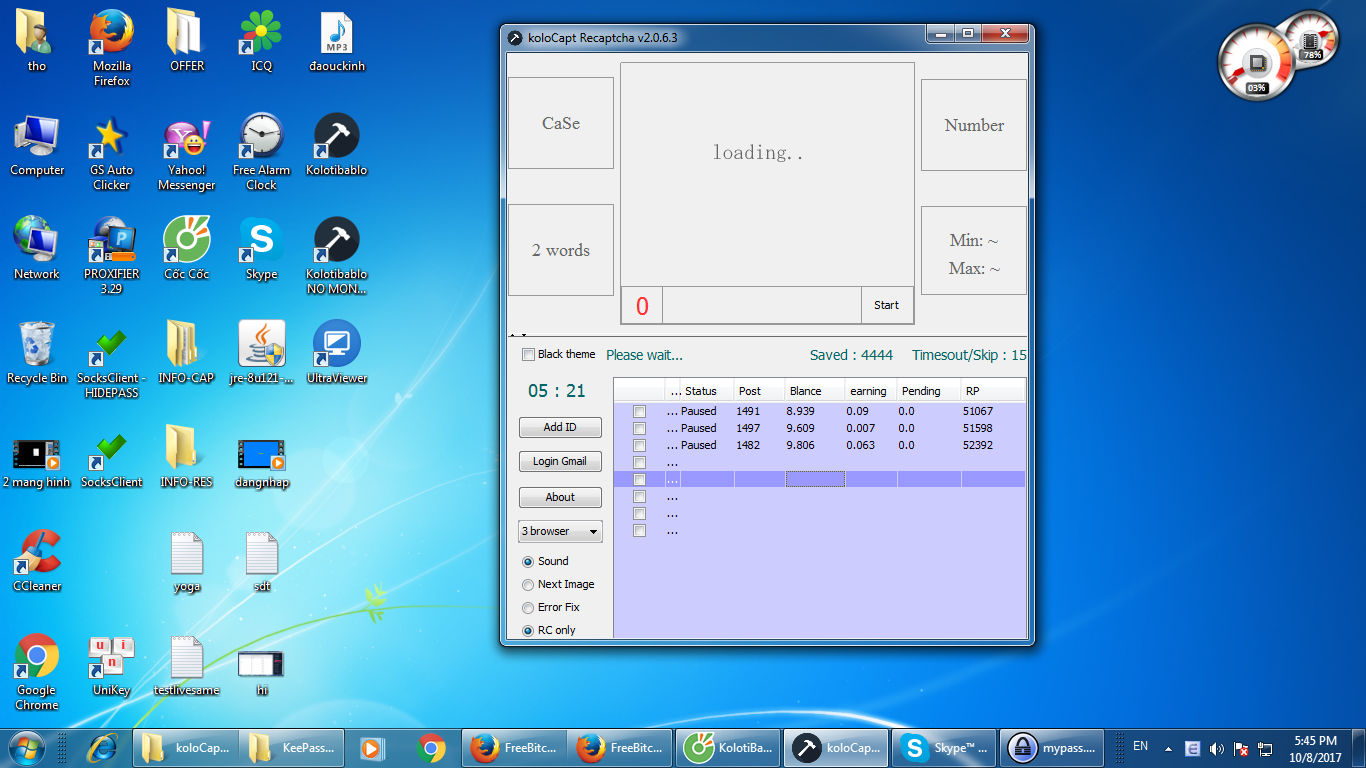Switch to Skype taskbar window
This screenshot has height=768, width=1366.
[x=946, y=748]
